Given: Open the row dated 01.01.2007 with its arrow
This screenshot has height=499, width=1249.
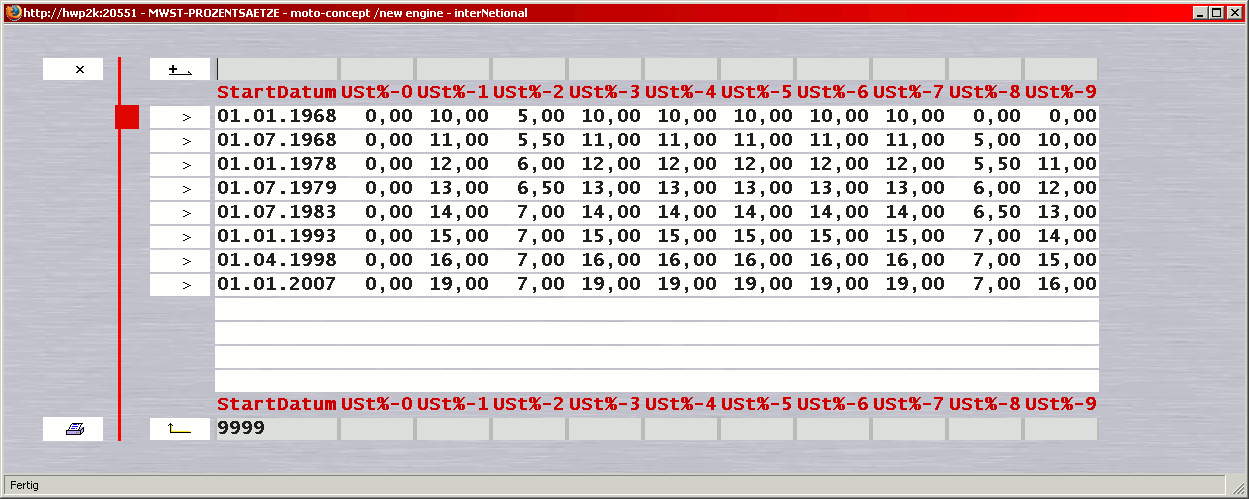Looking at the screenshot, I should [180, 285].
